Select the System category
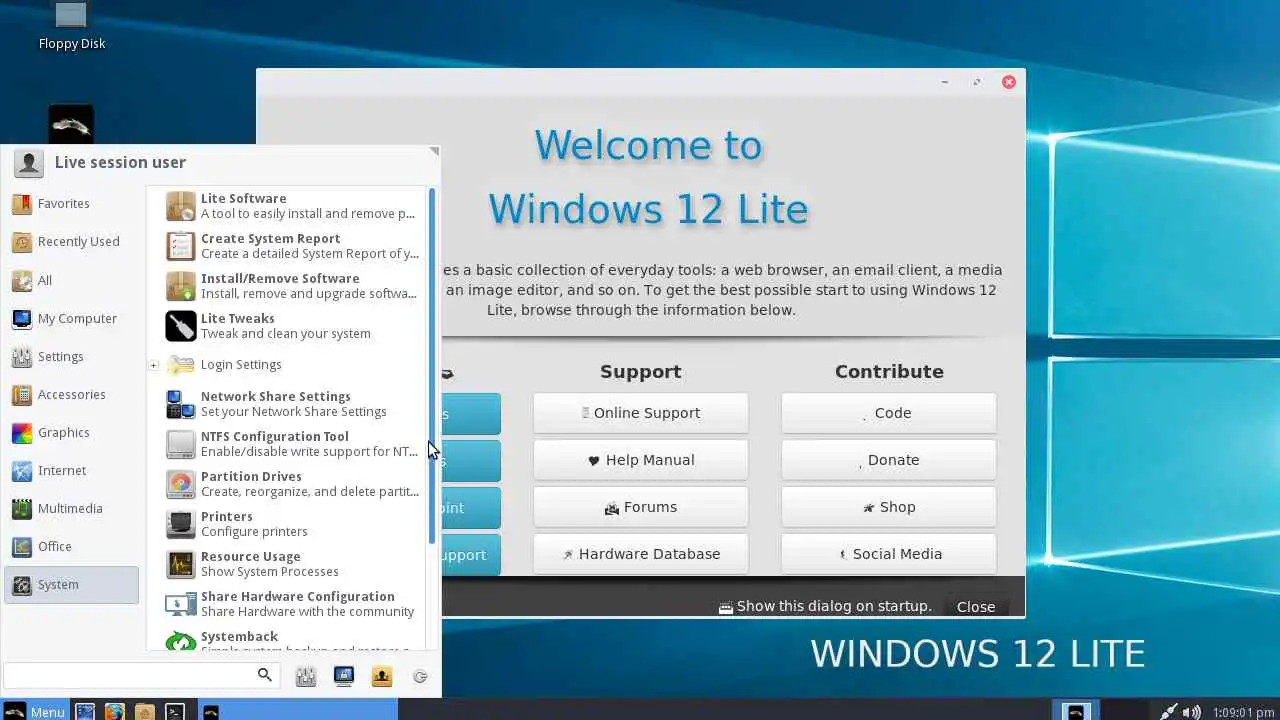1280x720 pixels. coord(71,585)
